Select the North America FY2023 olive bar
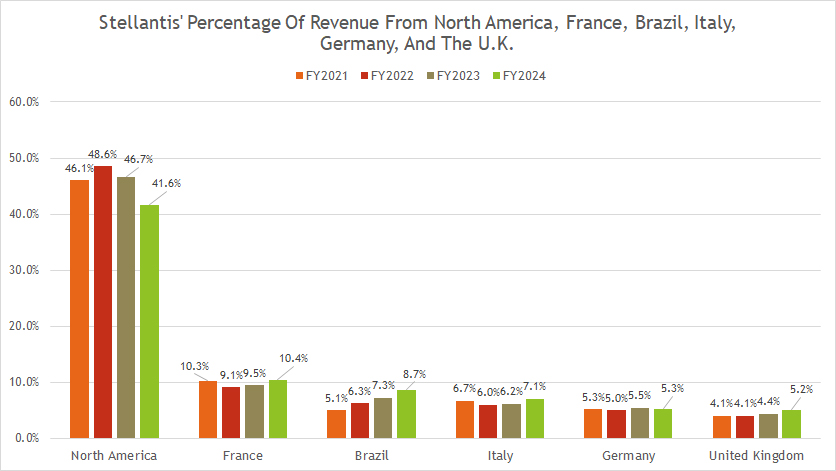Image resolution: width=836 pixels, height=471 pixels. [126, 308]
